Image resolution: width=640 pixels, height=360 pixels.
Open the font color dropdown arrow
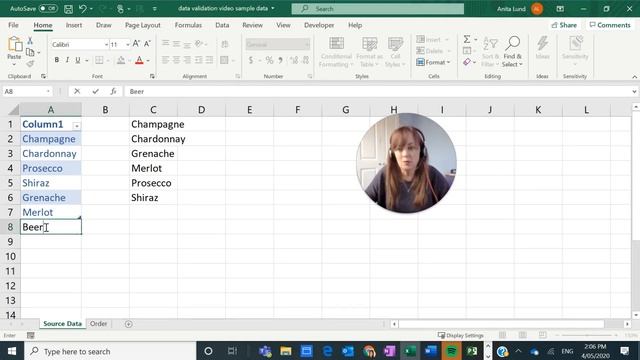(148, 61)
